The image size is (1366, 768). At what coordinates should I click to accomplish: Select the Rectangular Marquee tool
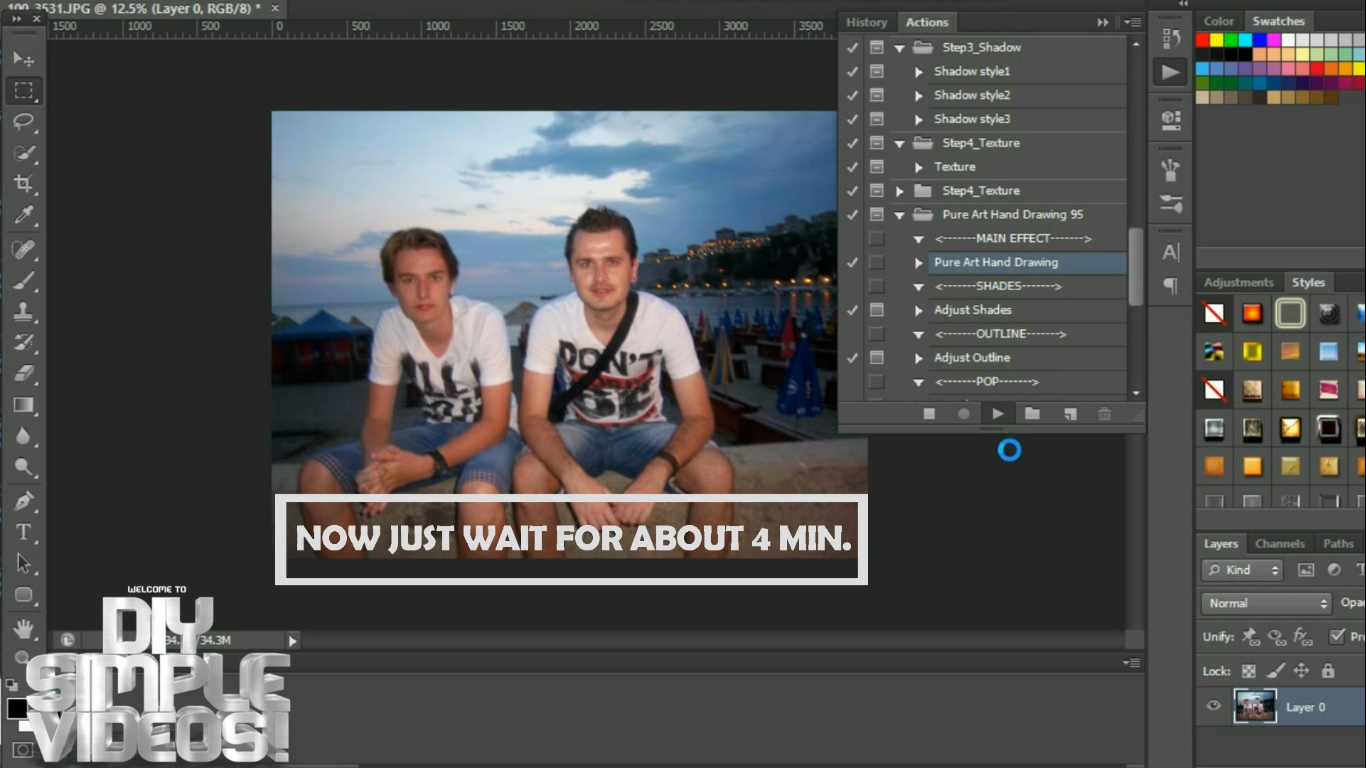pos(23,90)
